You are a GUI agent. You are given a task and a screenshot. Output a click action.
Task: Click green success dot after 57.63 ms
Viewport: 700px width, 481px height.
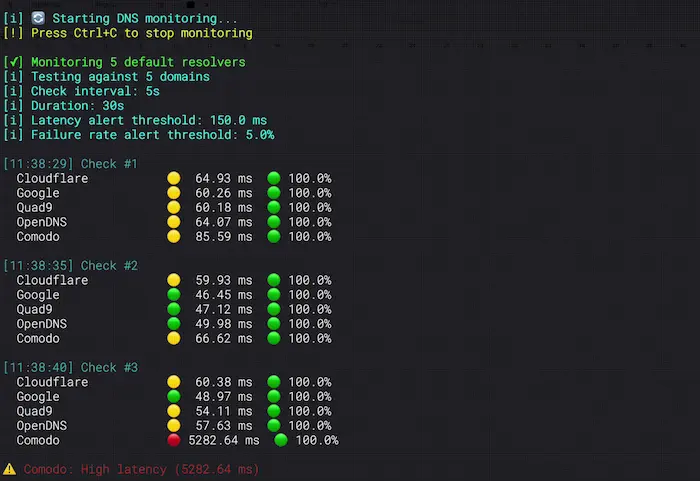[x=274, y=426]
